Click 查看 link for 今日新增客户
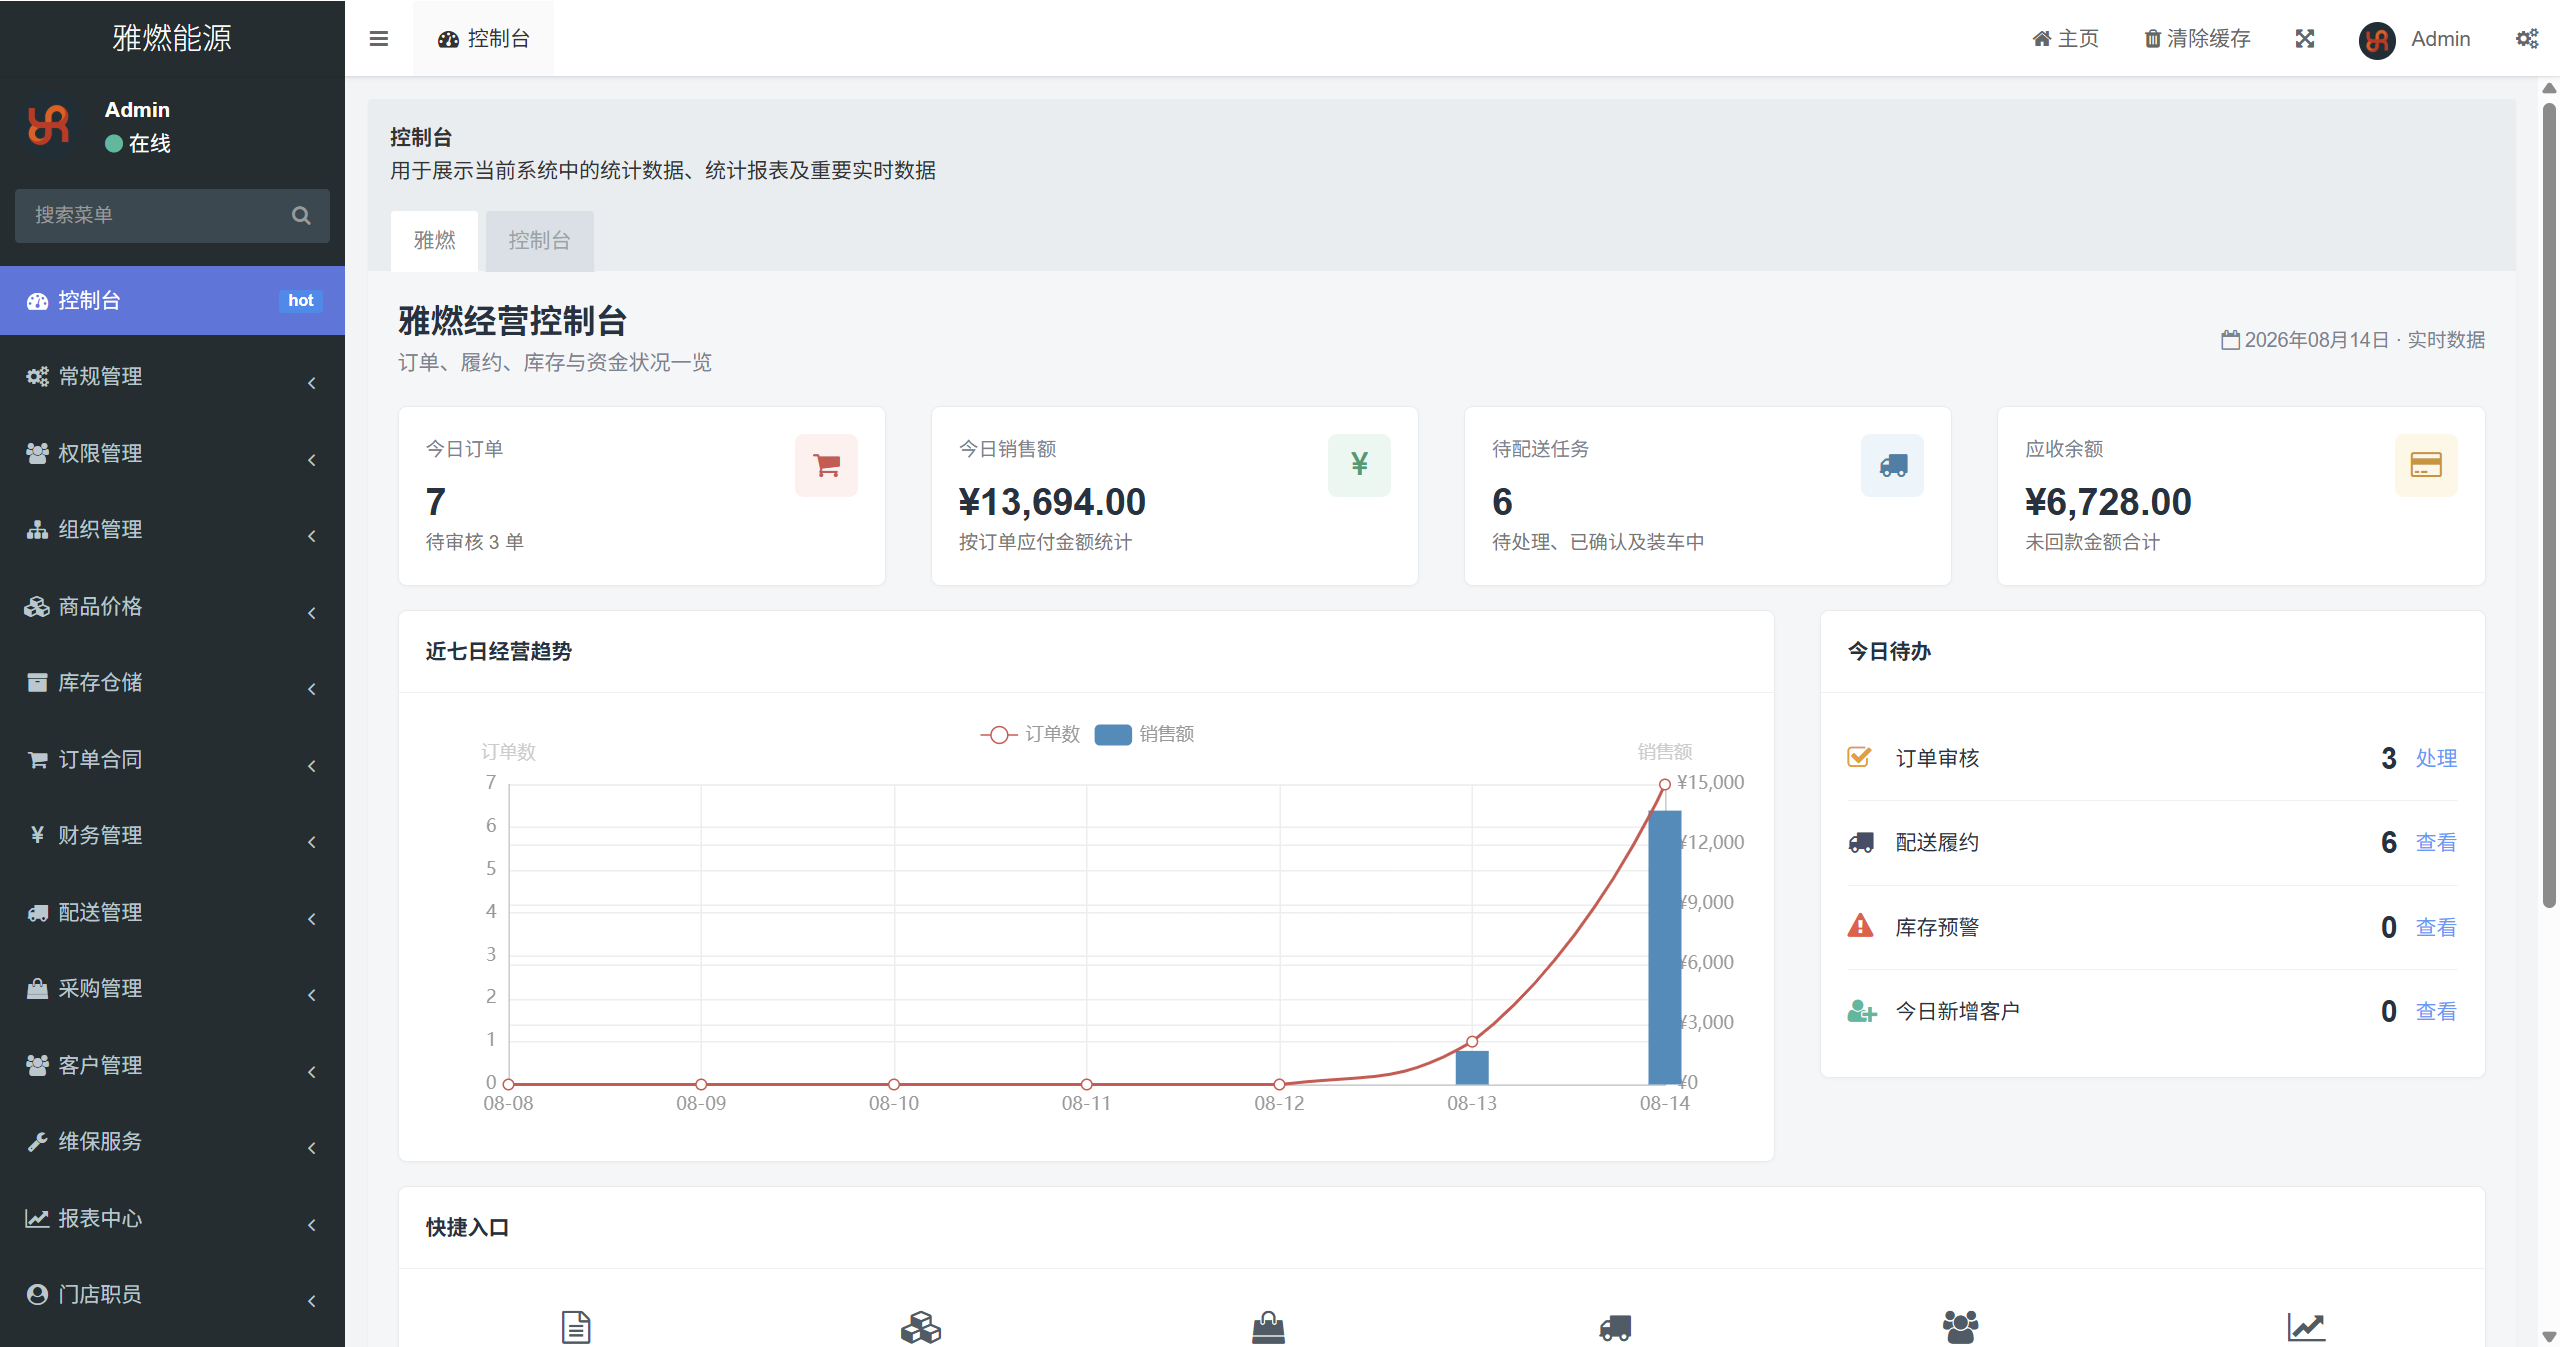Viewport: 2560px width, 1347px height. point(2436,1012)
